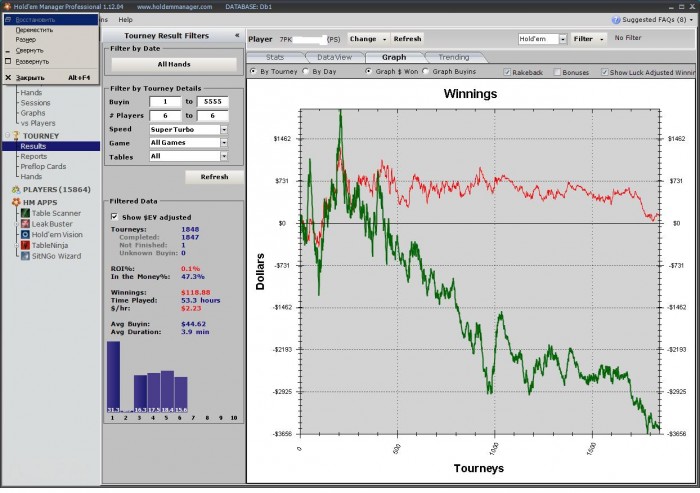Click the Avg Buyin $44.62 value
This screenshot has height=493, width=700.
(x=193, y=324)
